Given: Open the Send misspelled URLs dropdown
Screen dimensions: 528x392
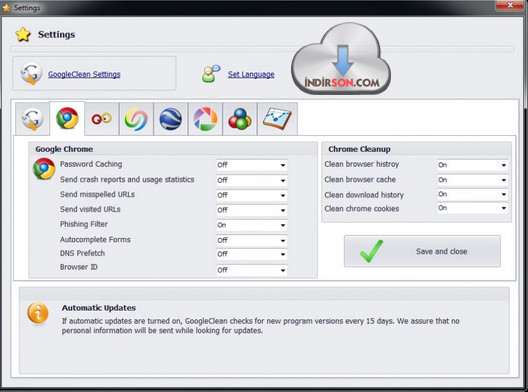Looking at the screenshot, I should tap(252, 195).
